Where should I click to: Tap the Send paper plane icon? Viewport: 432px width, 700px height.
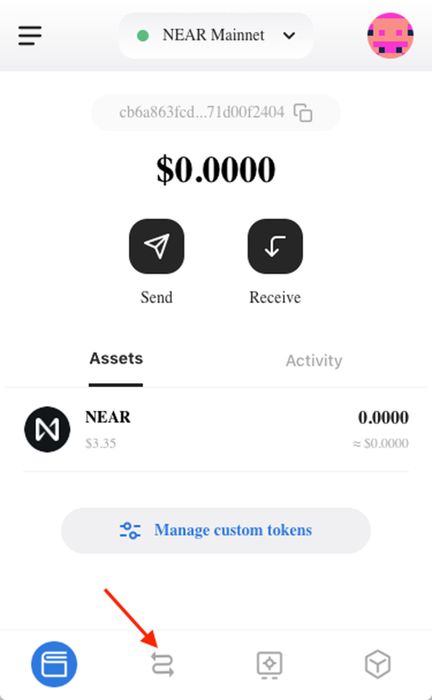(157, 246)
